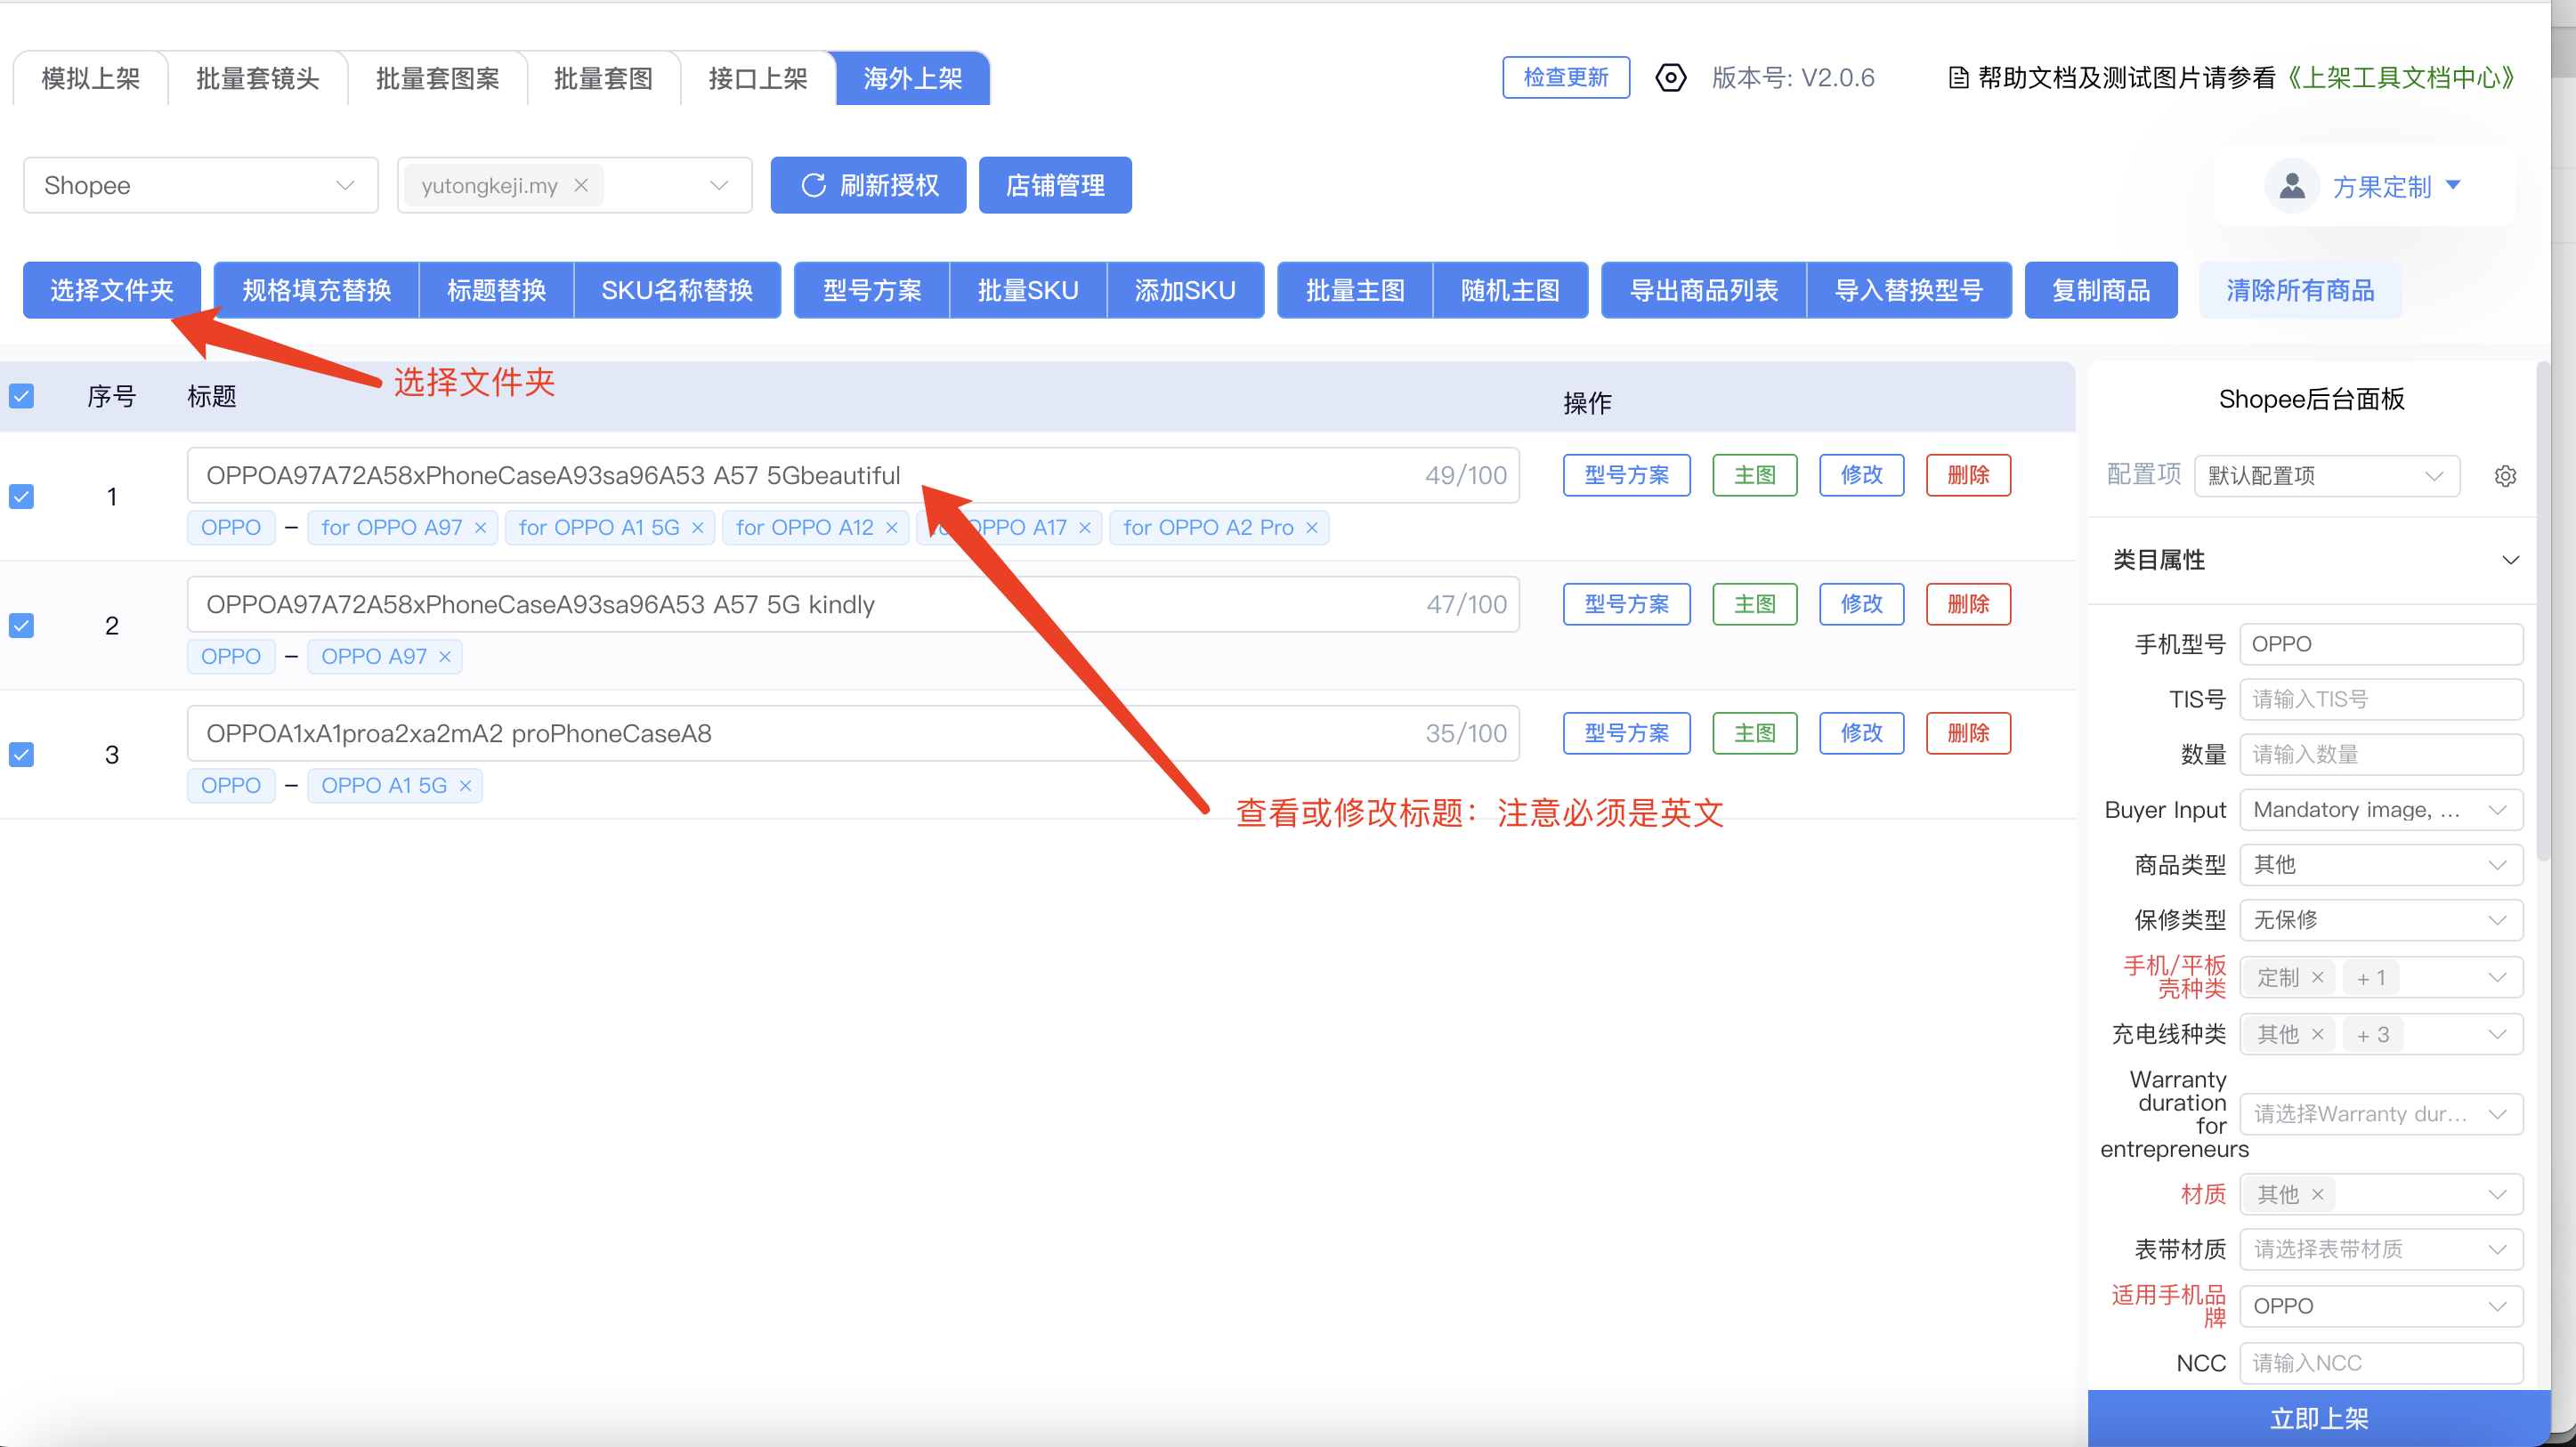Click the refresh icon in 刷新授权
The height and width of the screenshot is (1447, 2576).
[x=814, y=185]
